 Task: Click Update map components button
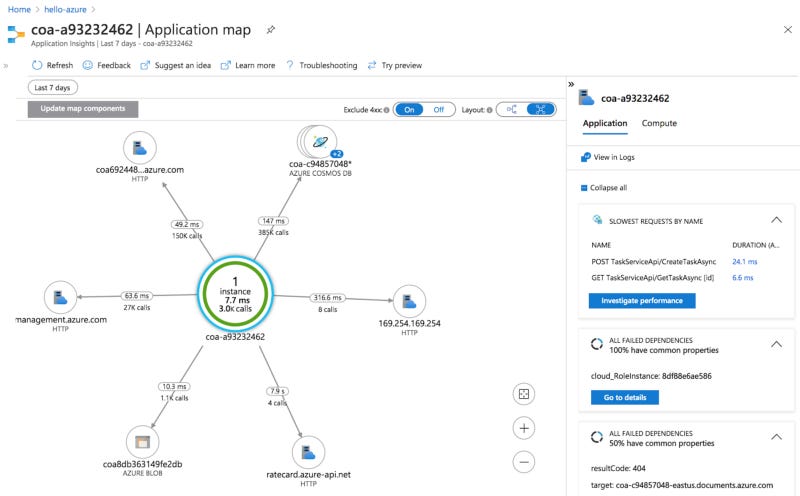coord(83,109)
